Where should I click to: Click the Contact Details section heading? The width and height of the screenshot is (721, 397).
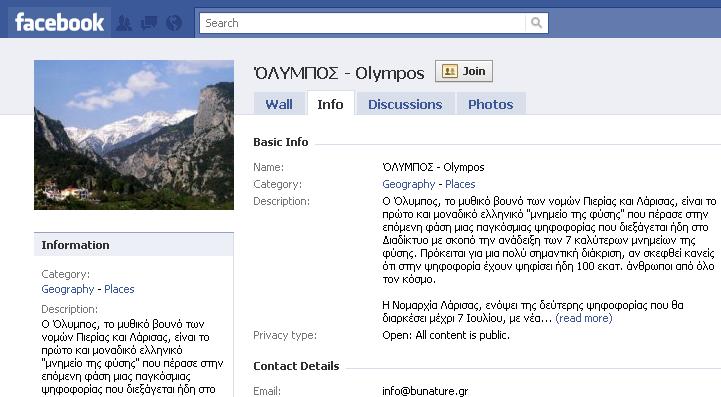pos(296,366)
